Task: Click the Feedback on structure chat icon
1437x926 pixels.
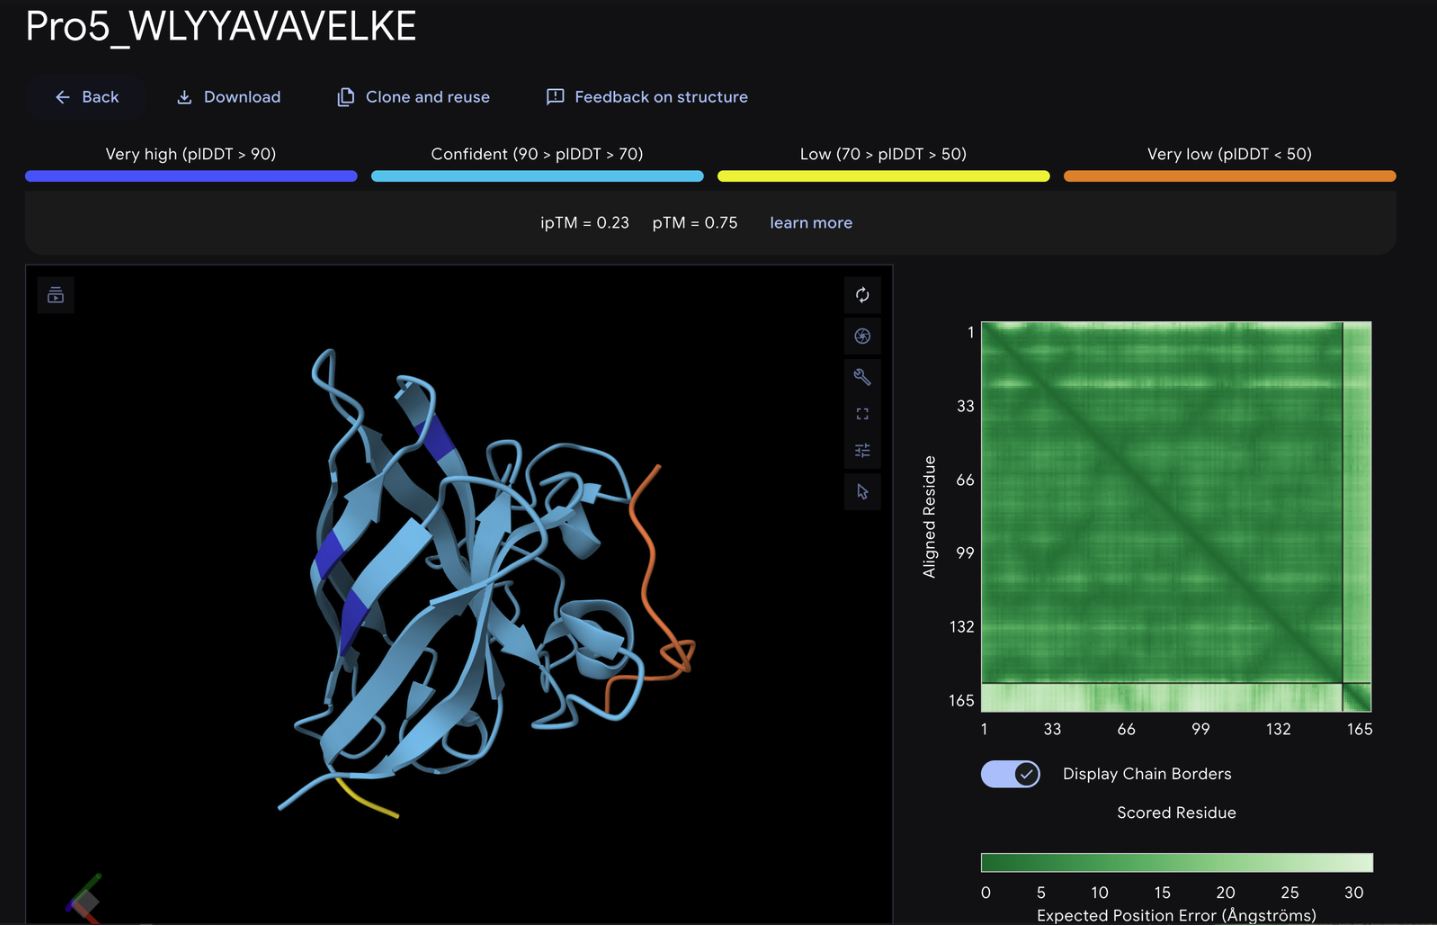Action: coord(555,97)
